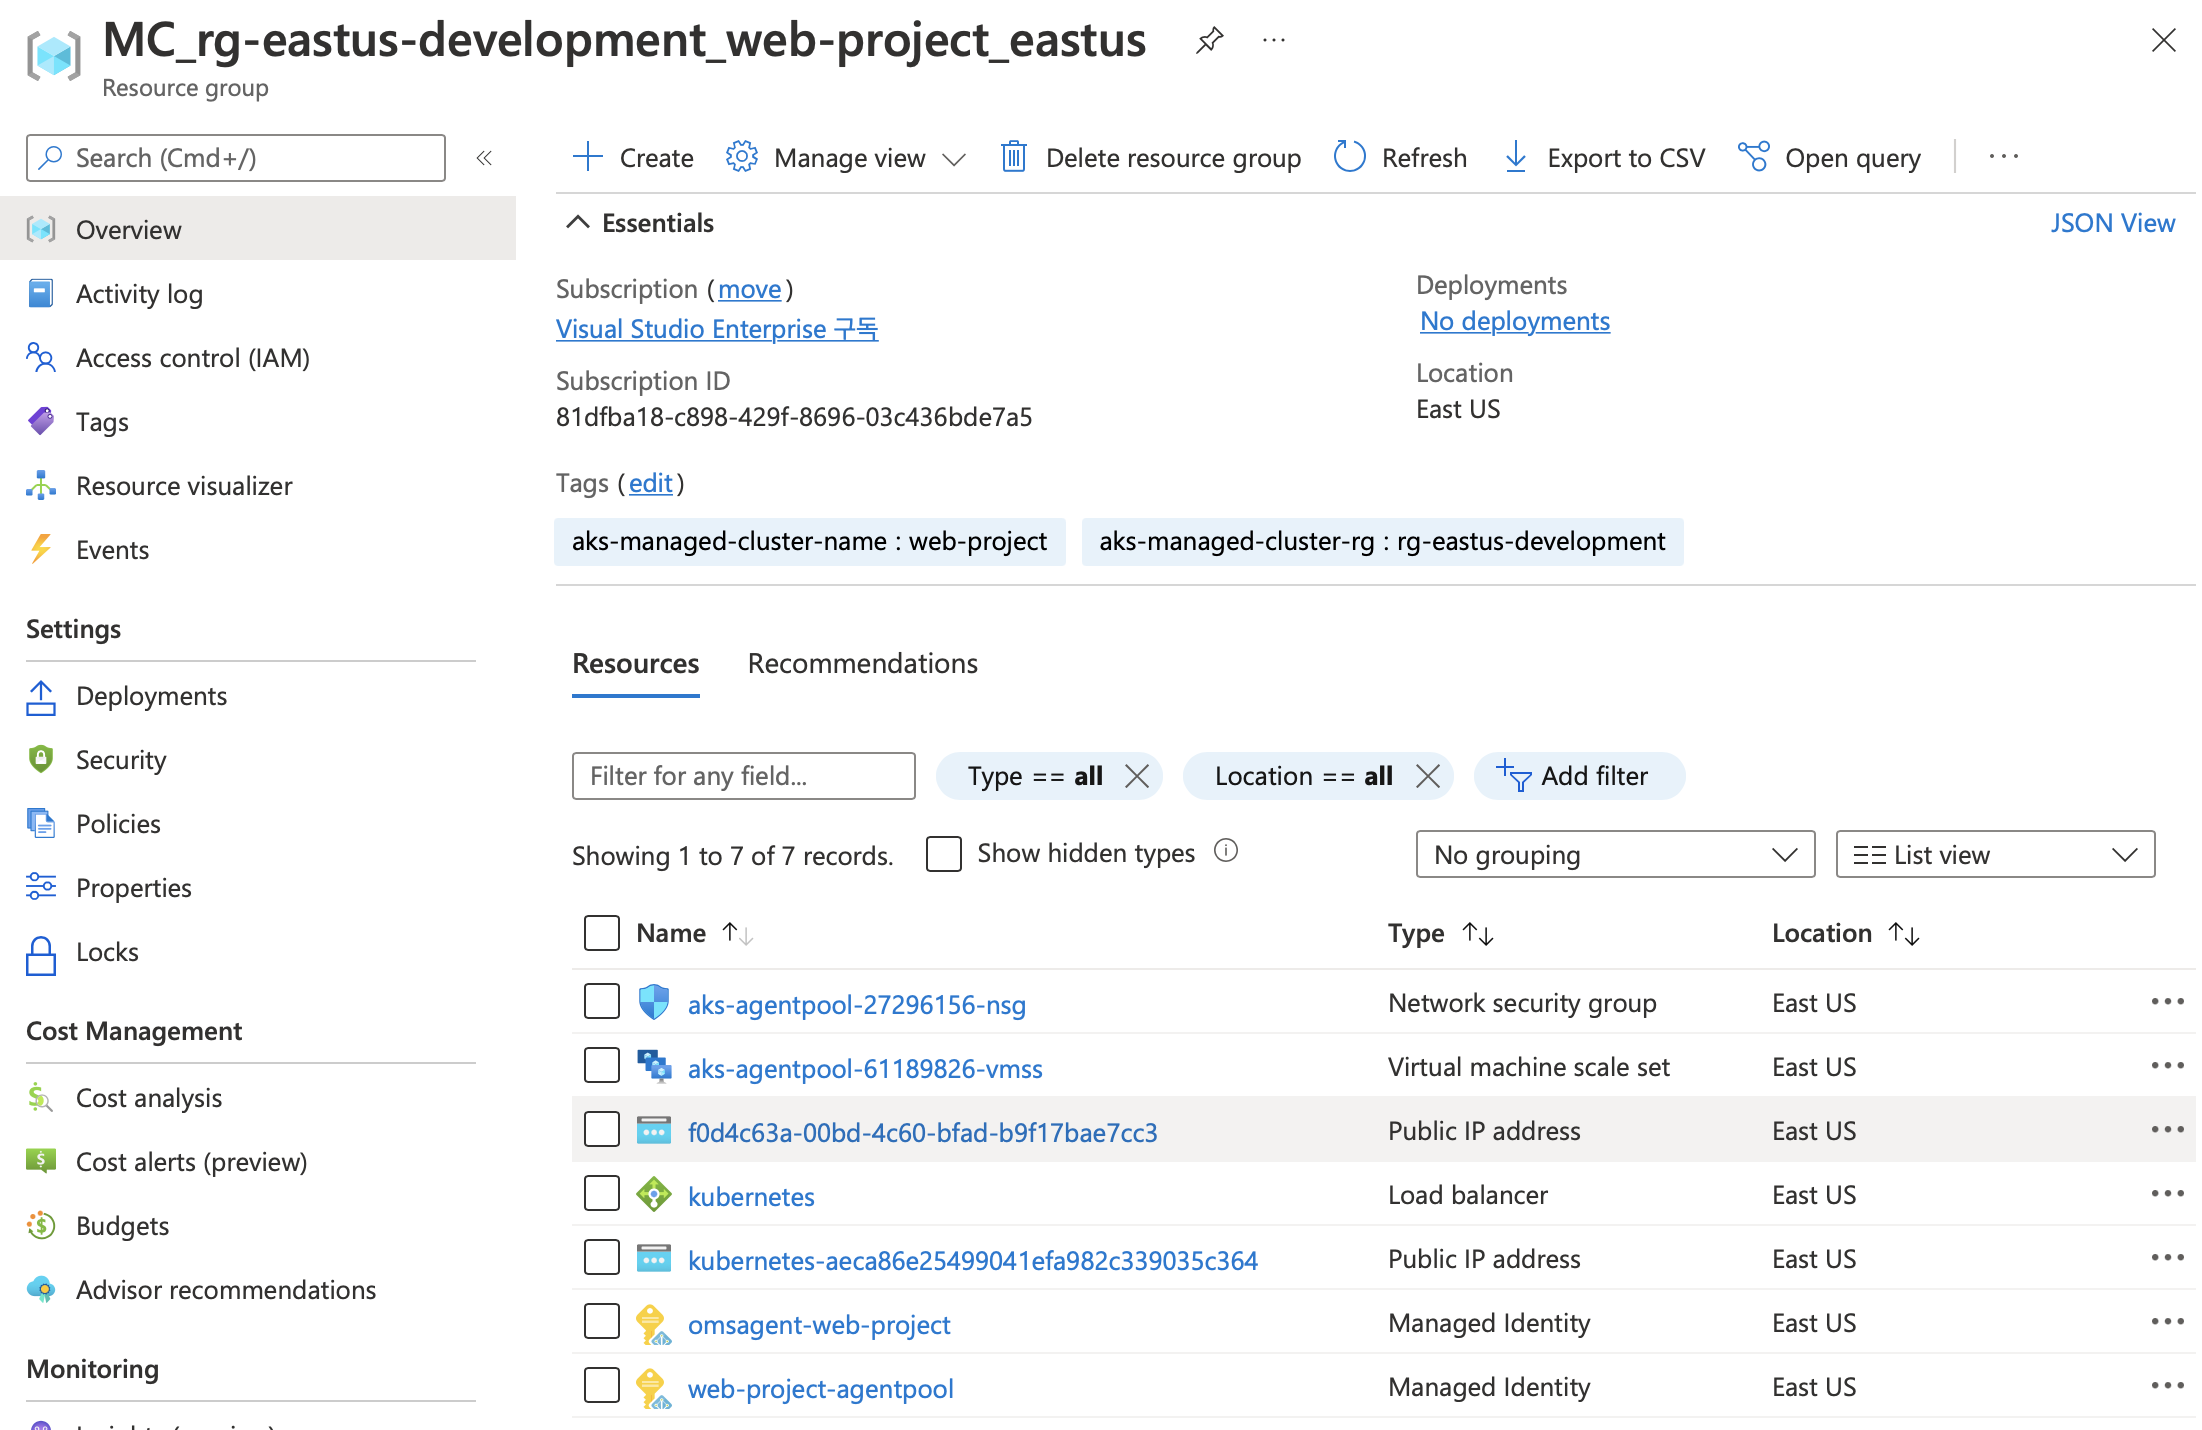Click the Open query icon
The image size is (2202, 1430).
point(1753,157)
